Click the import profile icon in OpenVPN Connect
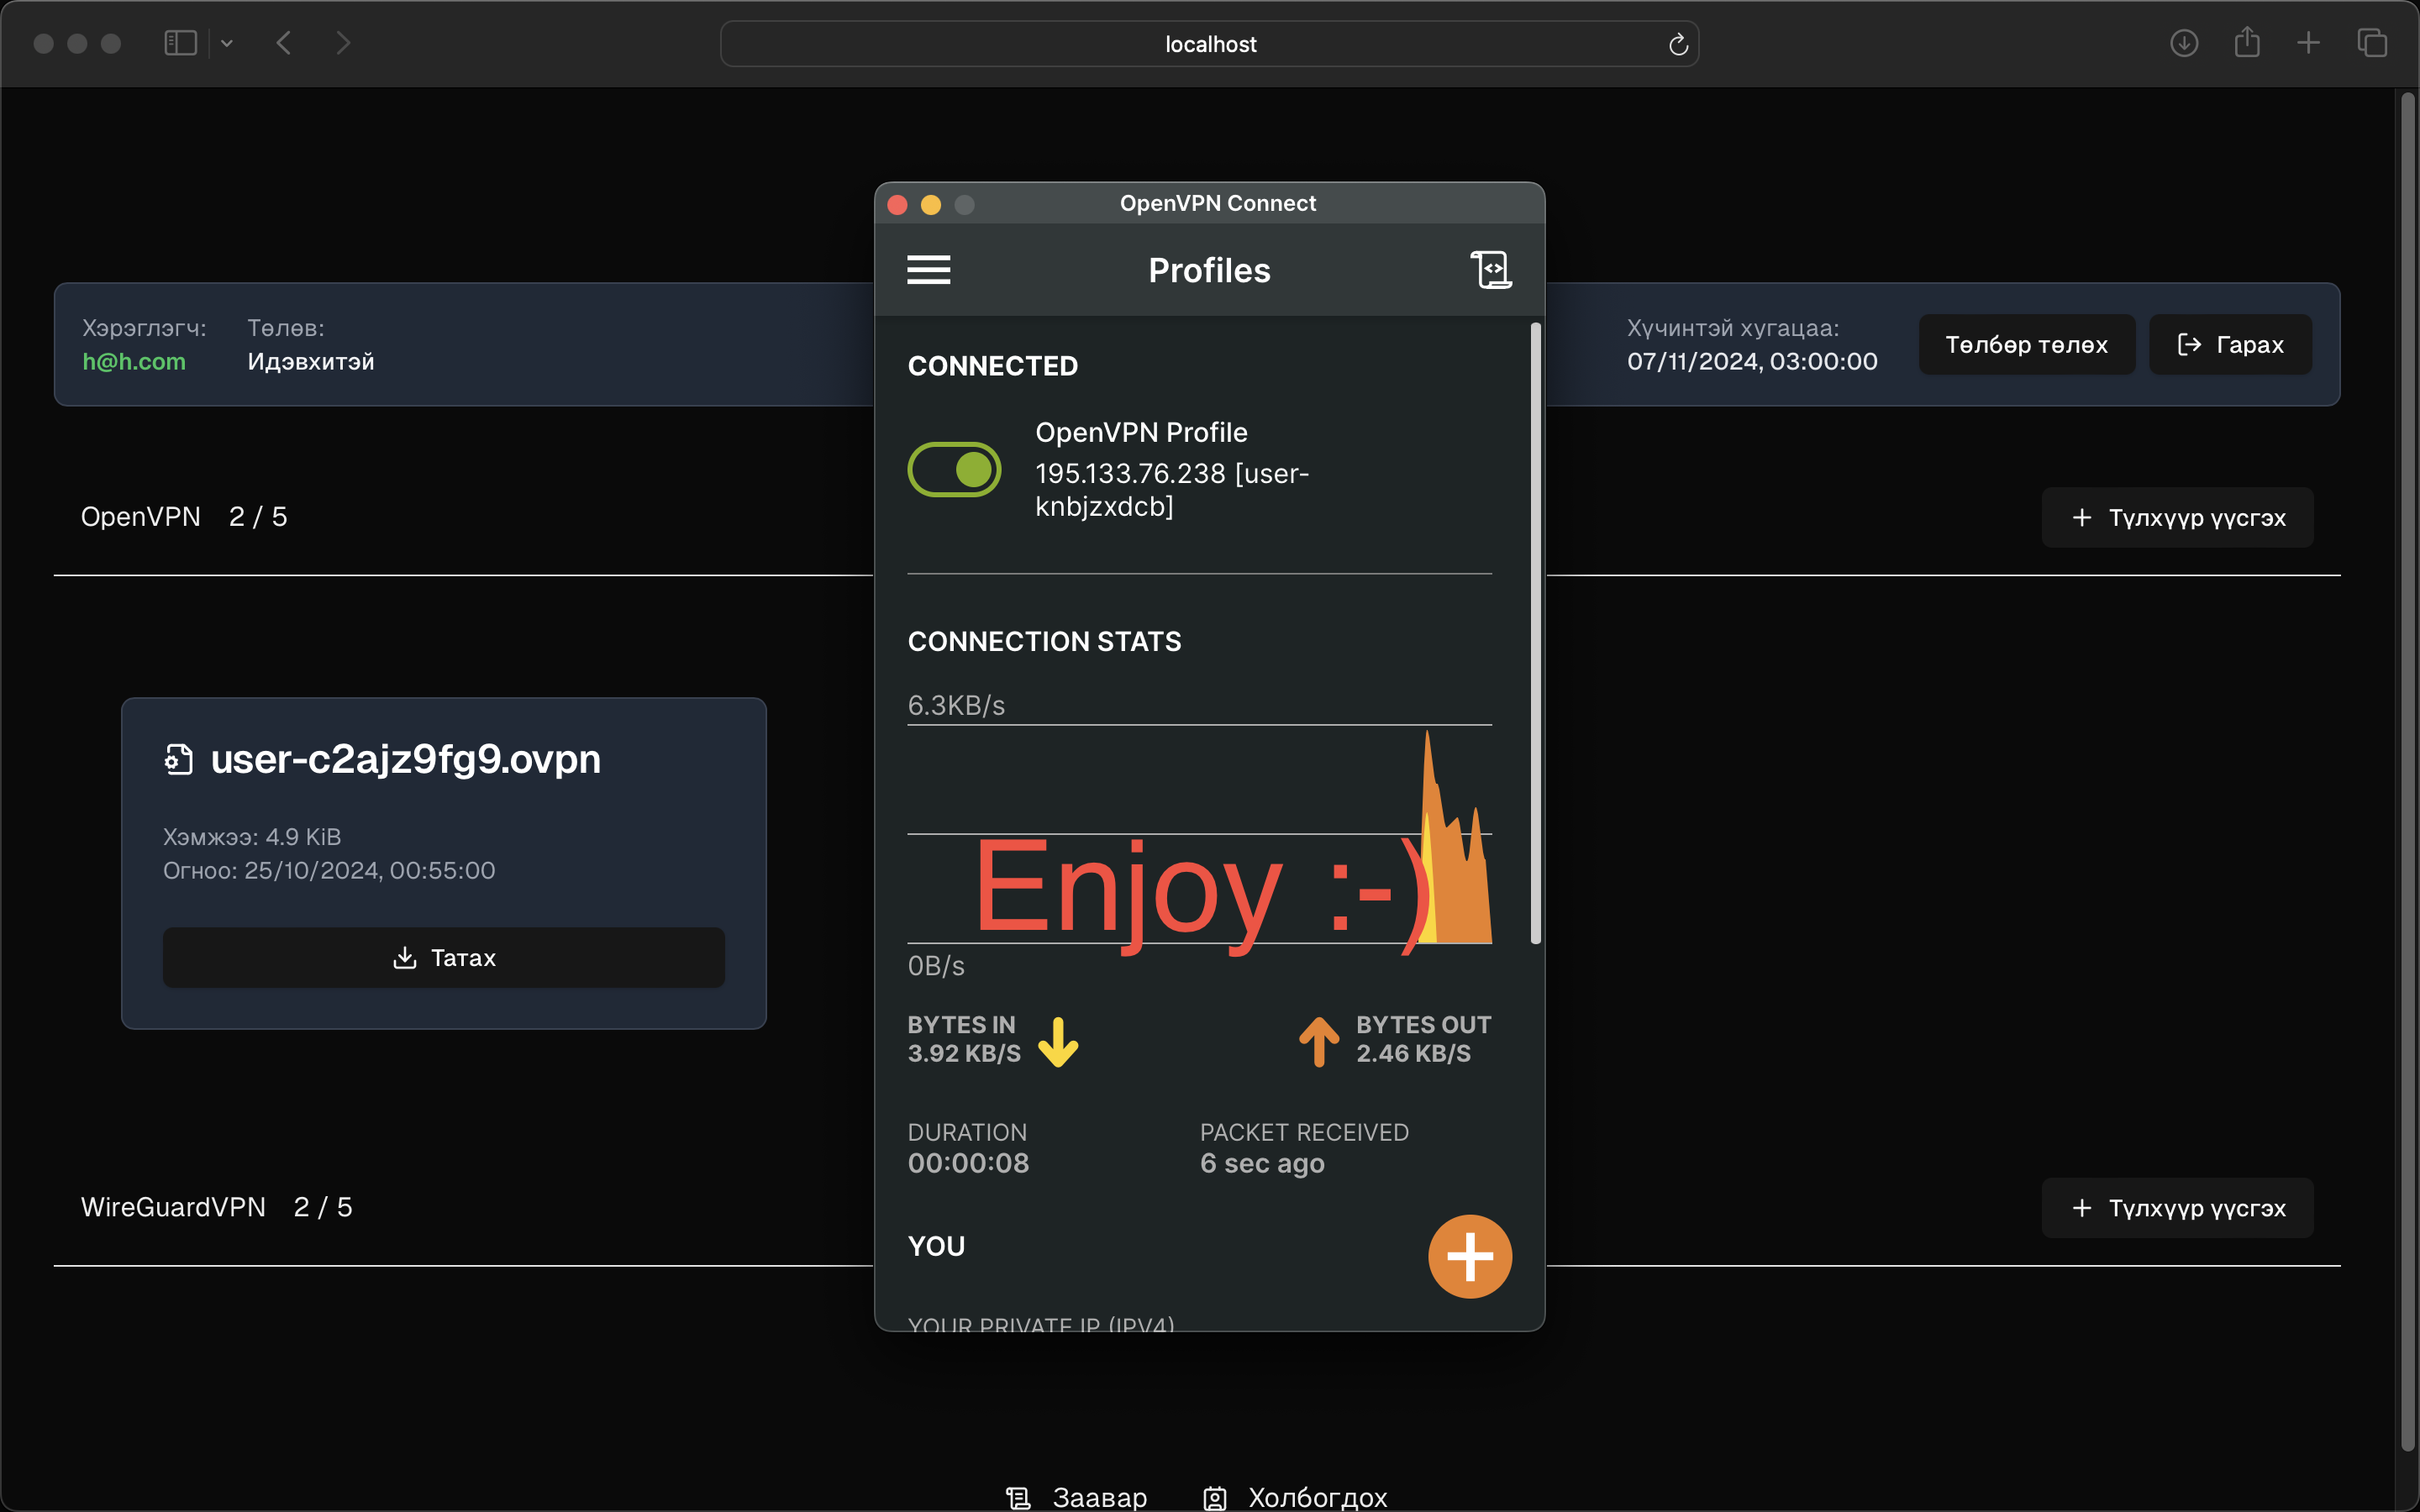Viewport: 2420px width, 1512px height. click(1490, 270)
